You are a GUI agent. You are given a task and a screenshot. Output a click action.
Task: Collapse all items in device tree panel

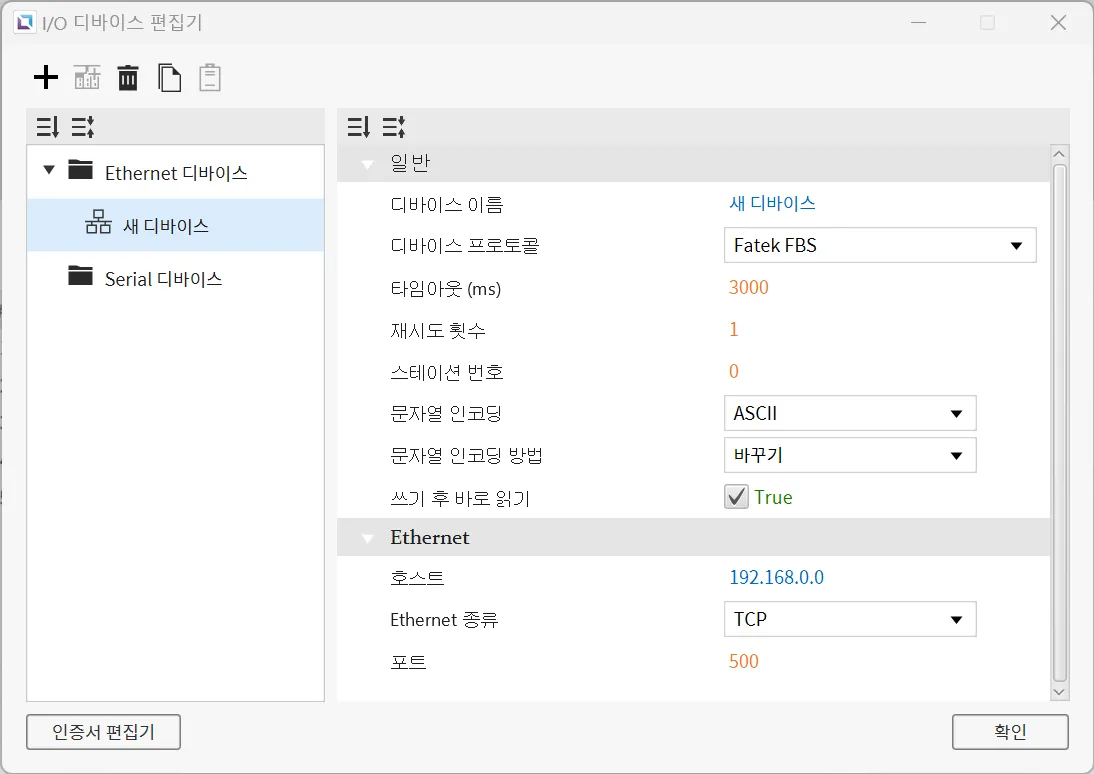click(x=82, y=127)
